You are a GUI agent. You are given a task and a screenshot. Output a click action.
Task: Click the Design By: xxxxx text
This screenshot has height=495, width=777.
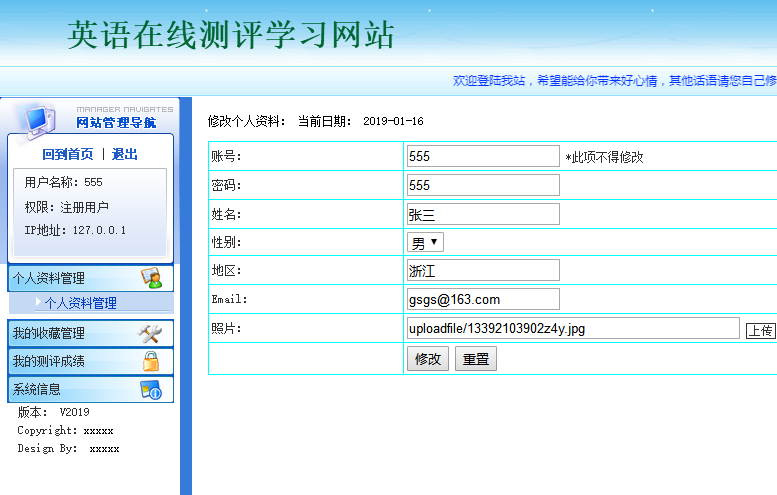tap(68, 448)
